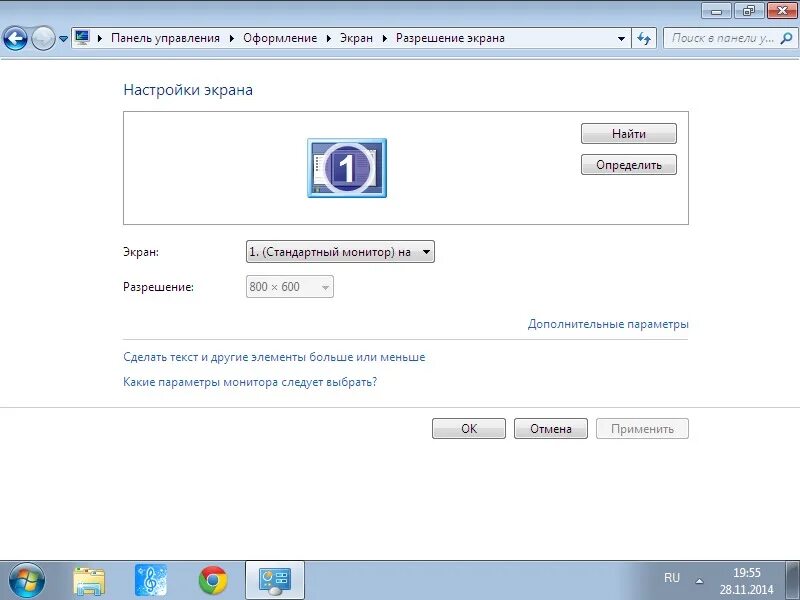Open 'Дополнительные параметры' link
The height and width of the screenshot is (600, 800).
[608, 324]
